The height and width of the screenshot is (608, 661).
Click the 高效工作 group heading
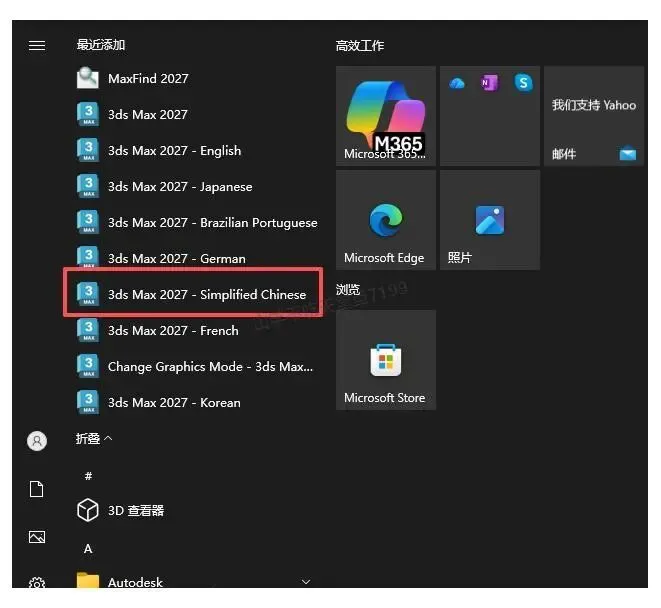[360, 46]
